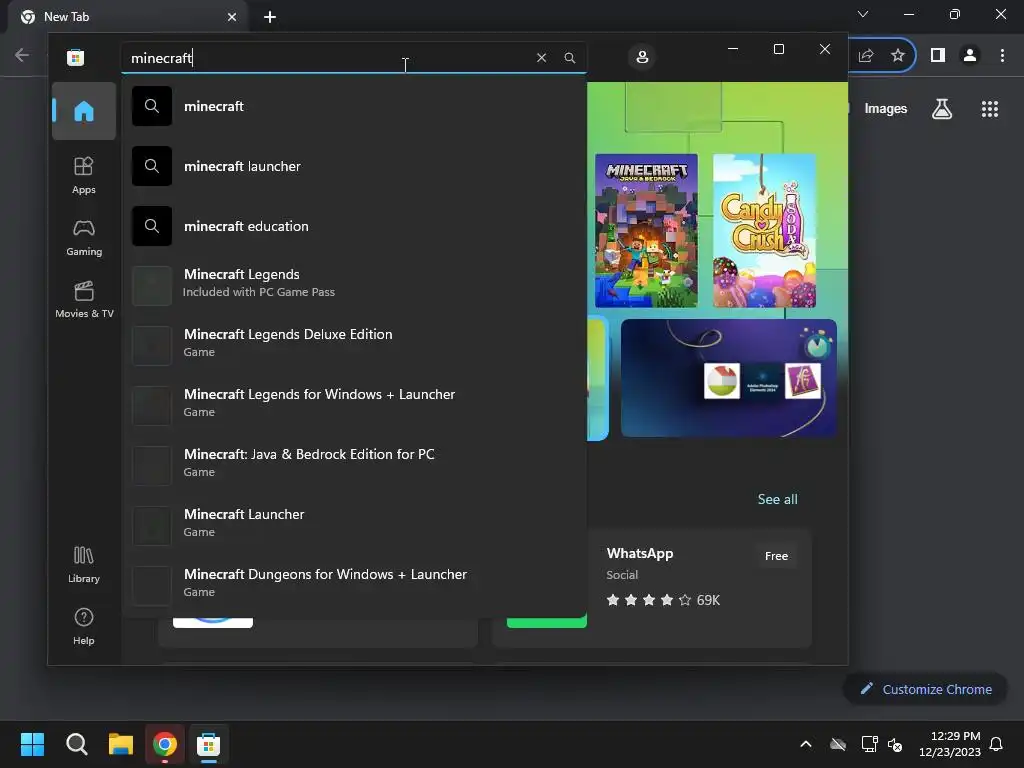Open the Minecraft Java & Bedrock thumbnail
1024x768 pixels.
click(x=646, y=231)
